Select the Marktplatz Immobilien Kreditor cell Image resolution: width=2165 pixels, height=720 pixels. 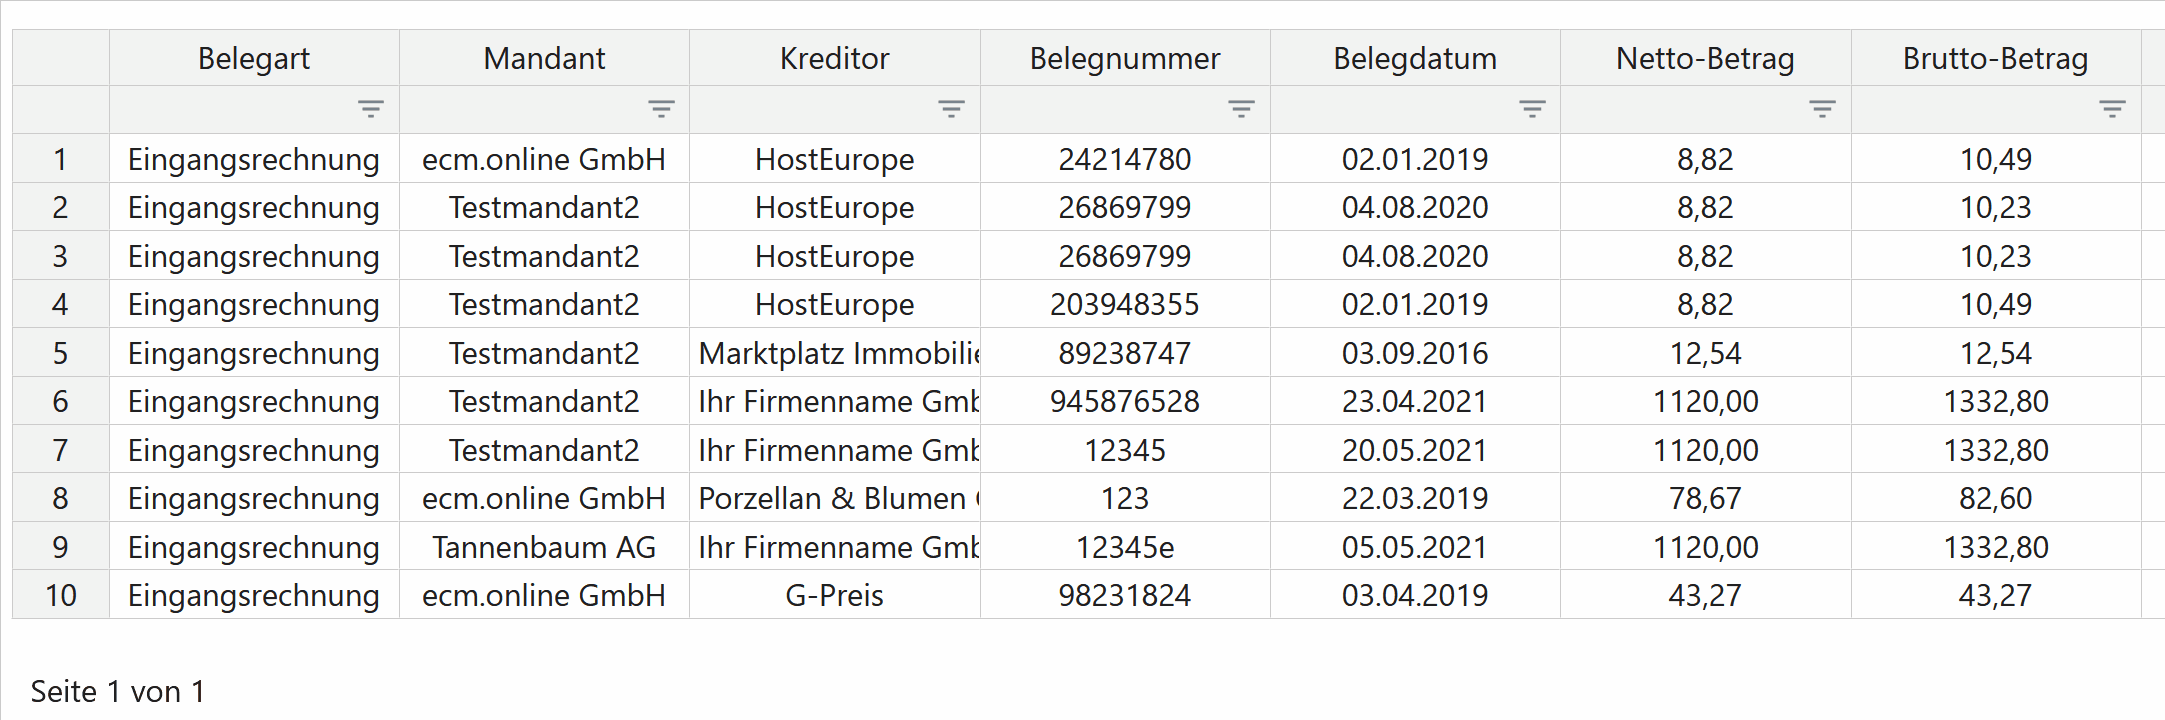835,353
